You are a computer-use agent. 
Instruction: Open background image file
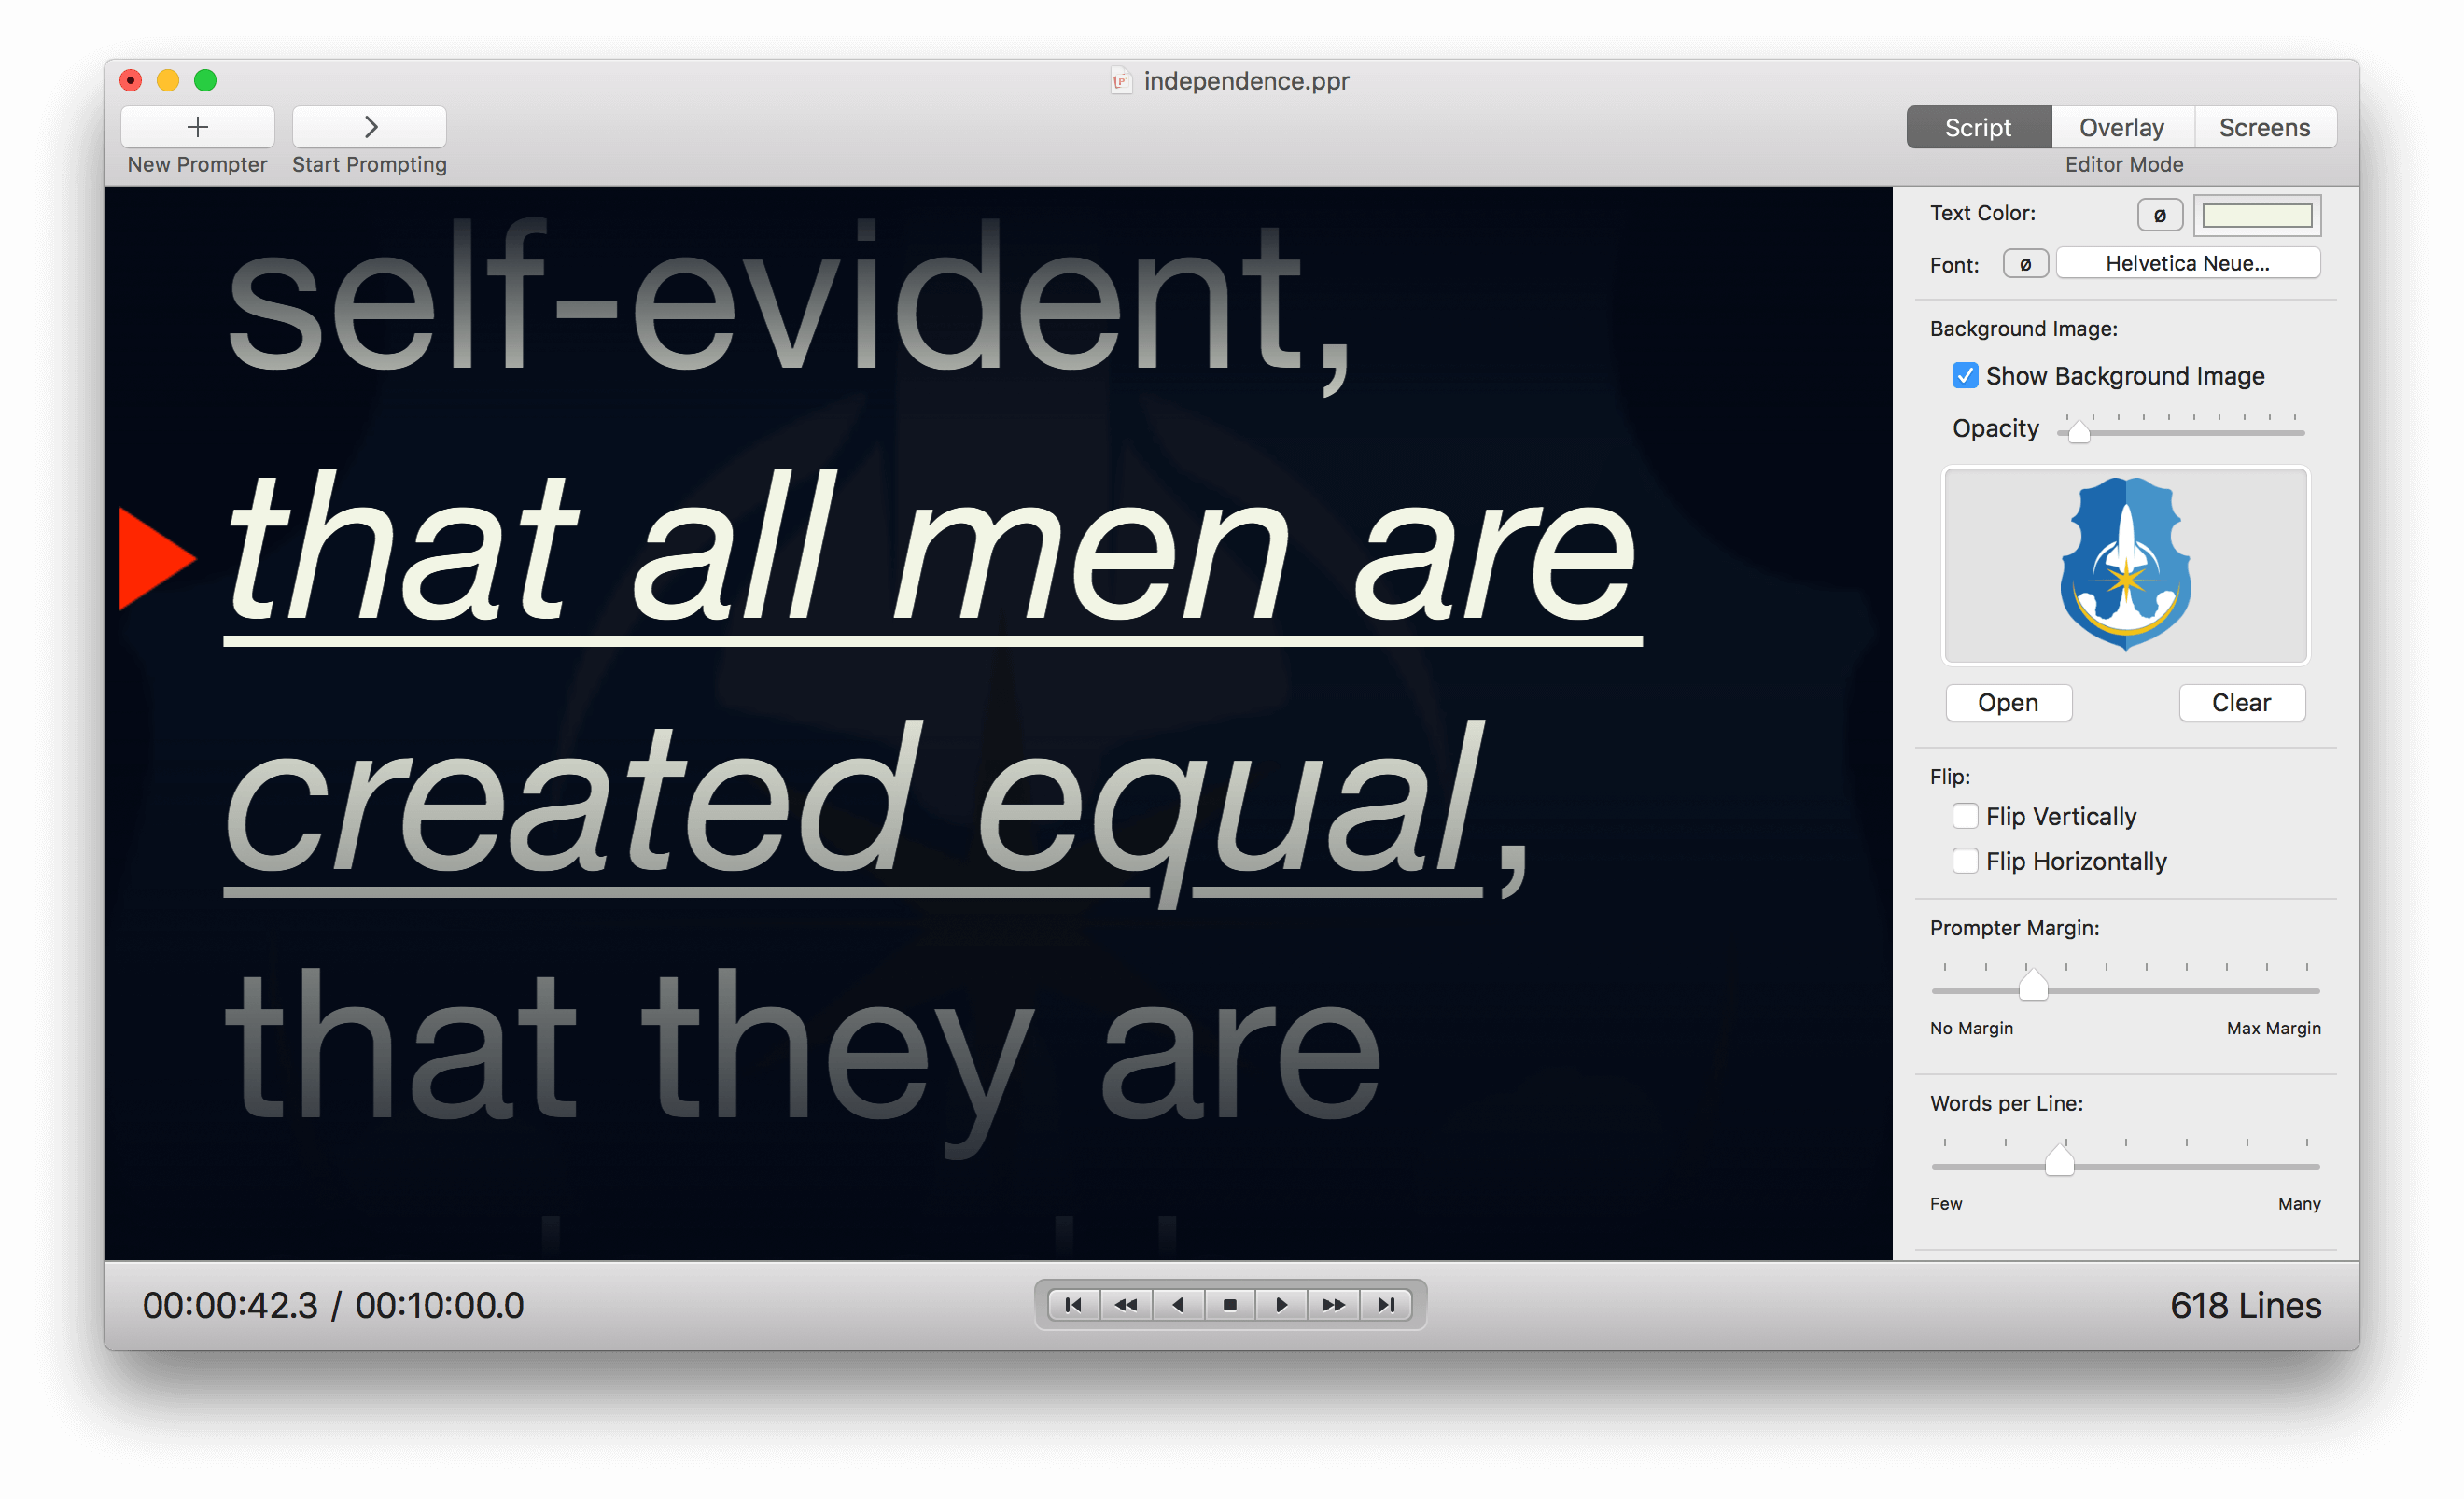pyautogui.click(x=2009, y=700)
